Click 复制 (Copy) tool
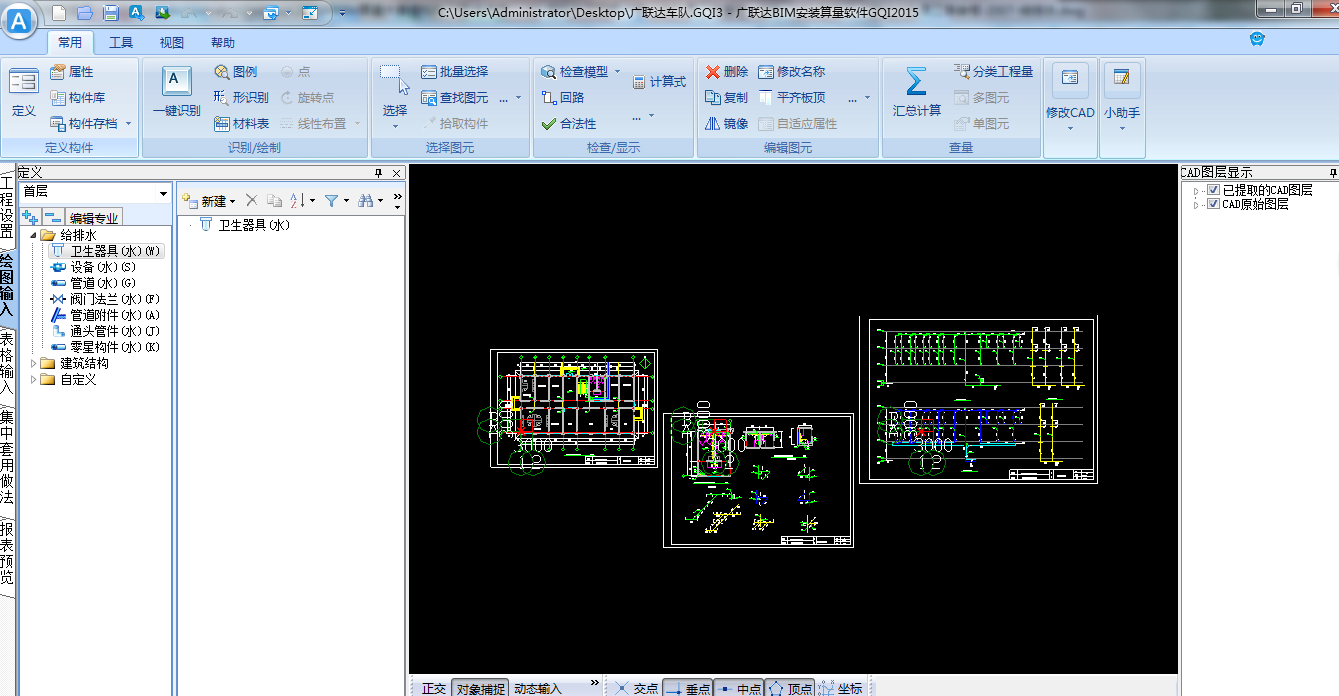The height and width of the screenshot is (696, 1339). [727, 98]
